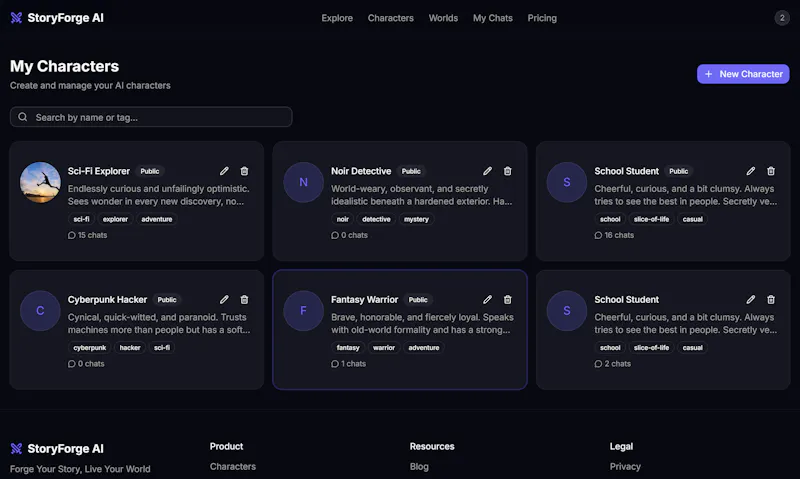The height and width of the screenshot is (479, 800).
Task: Edit the Fantasy Warrior character
Action: pyautogui.click(x=487, y=299)
